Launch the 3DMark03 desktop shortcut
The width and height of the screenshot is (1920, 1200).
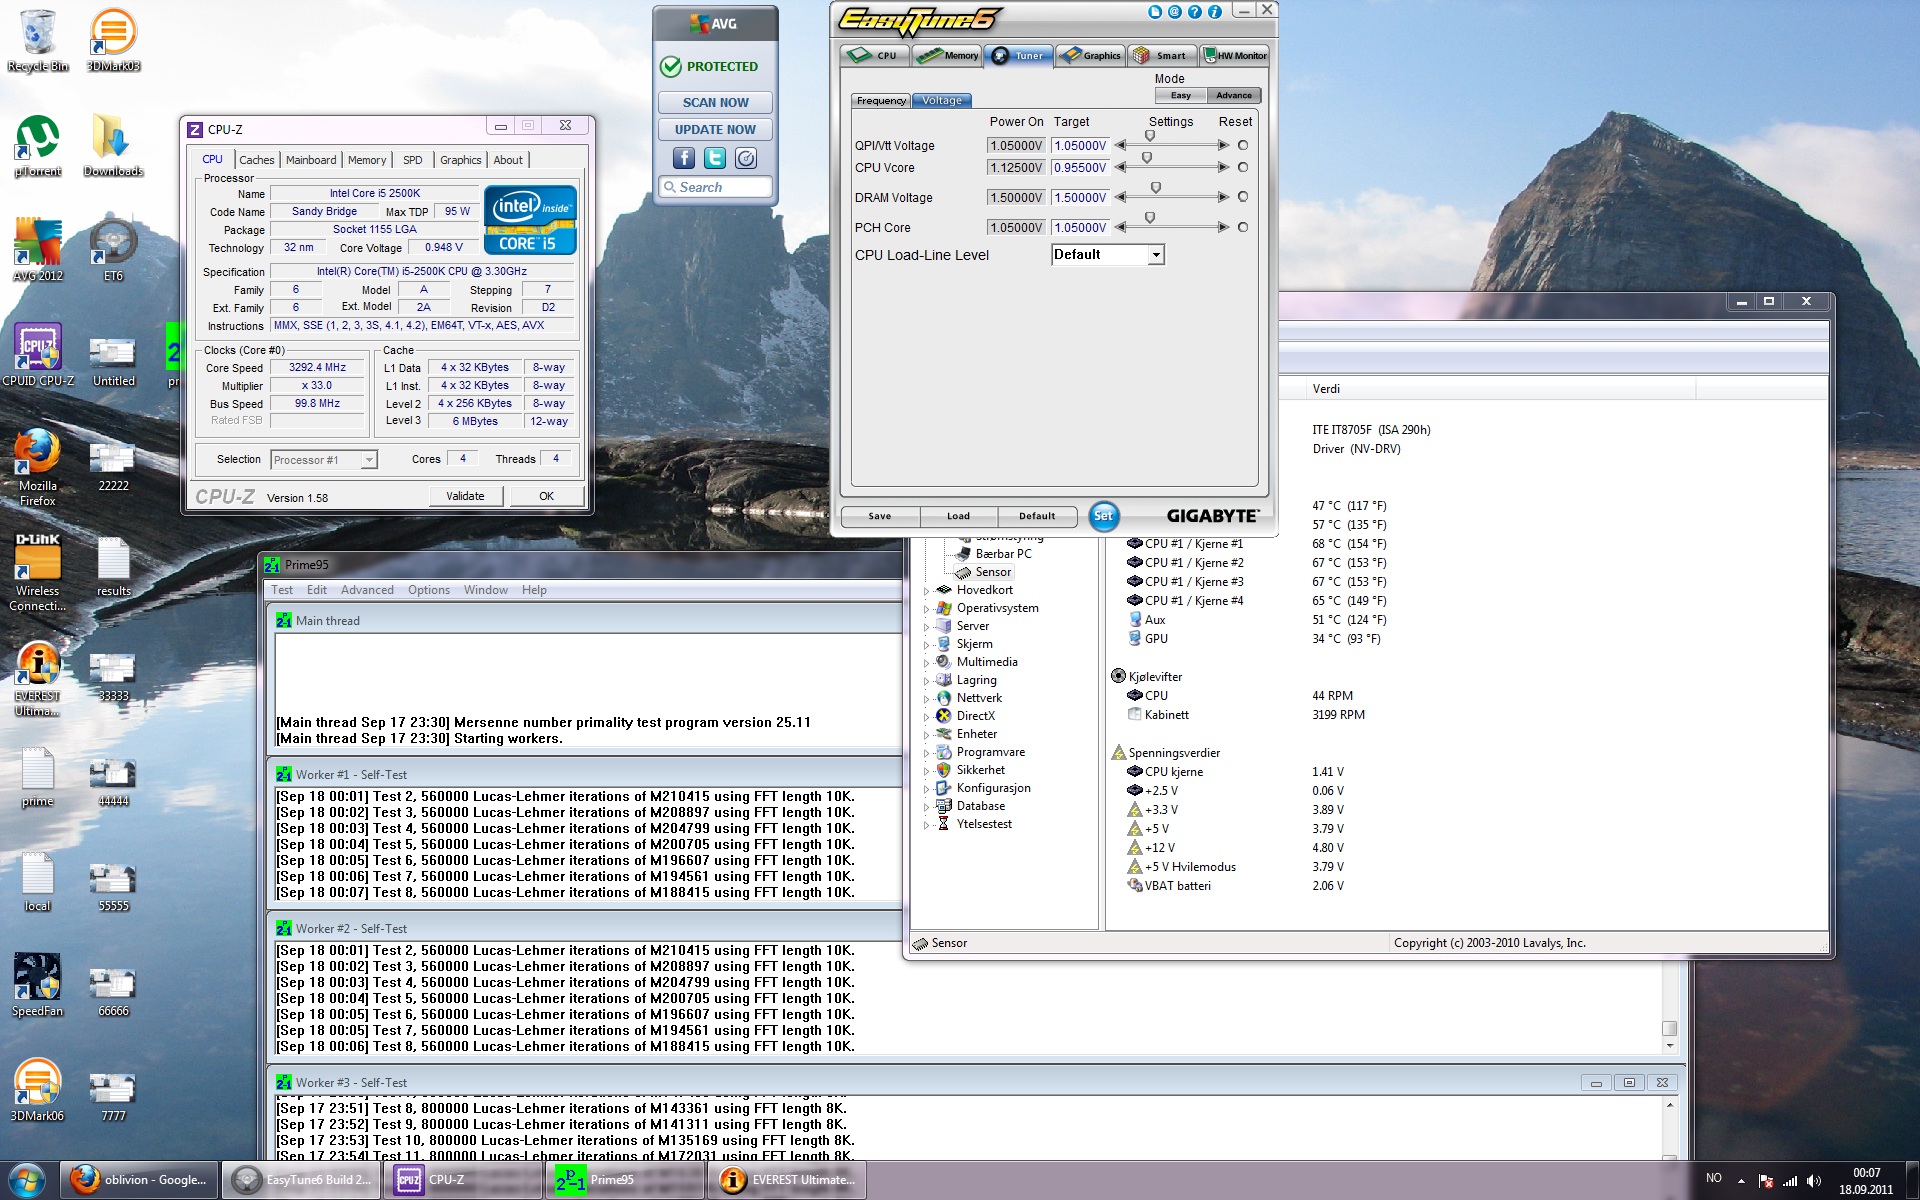coord(113,40)
